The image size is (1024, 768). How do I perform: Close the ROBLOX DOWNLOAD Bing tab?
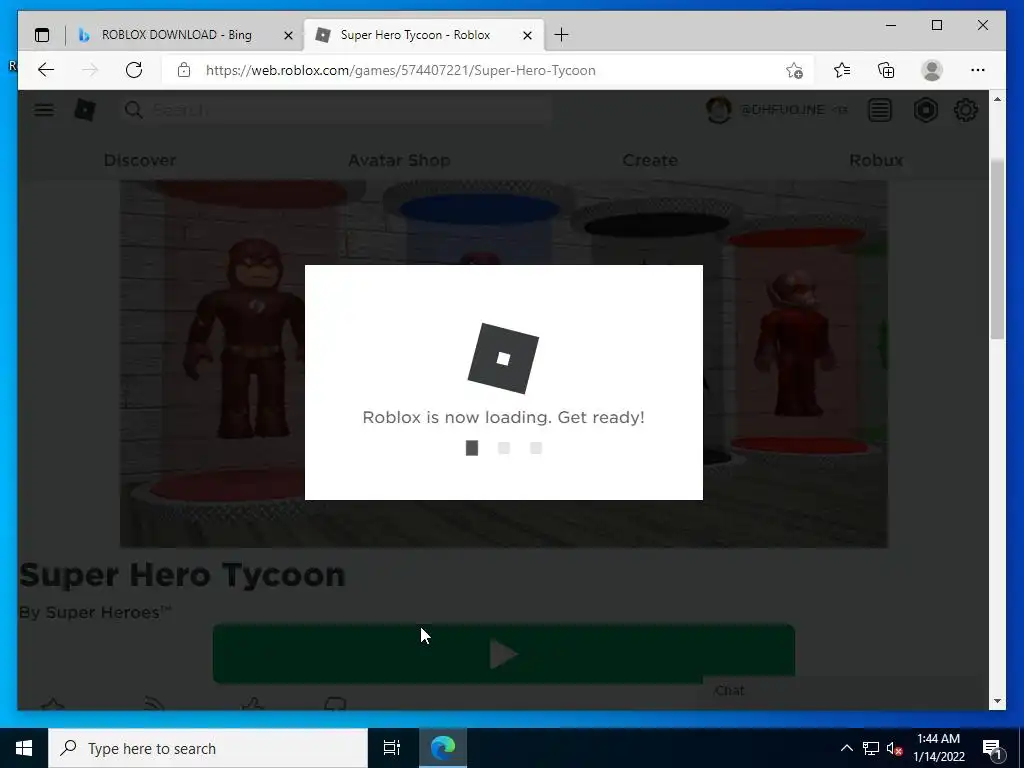click(x=288, y=35)
